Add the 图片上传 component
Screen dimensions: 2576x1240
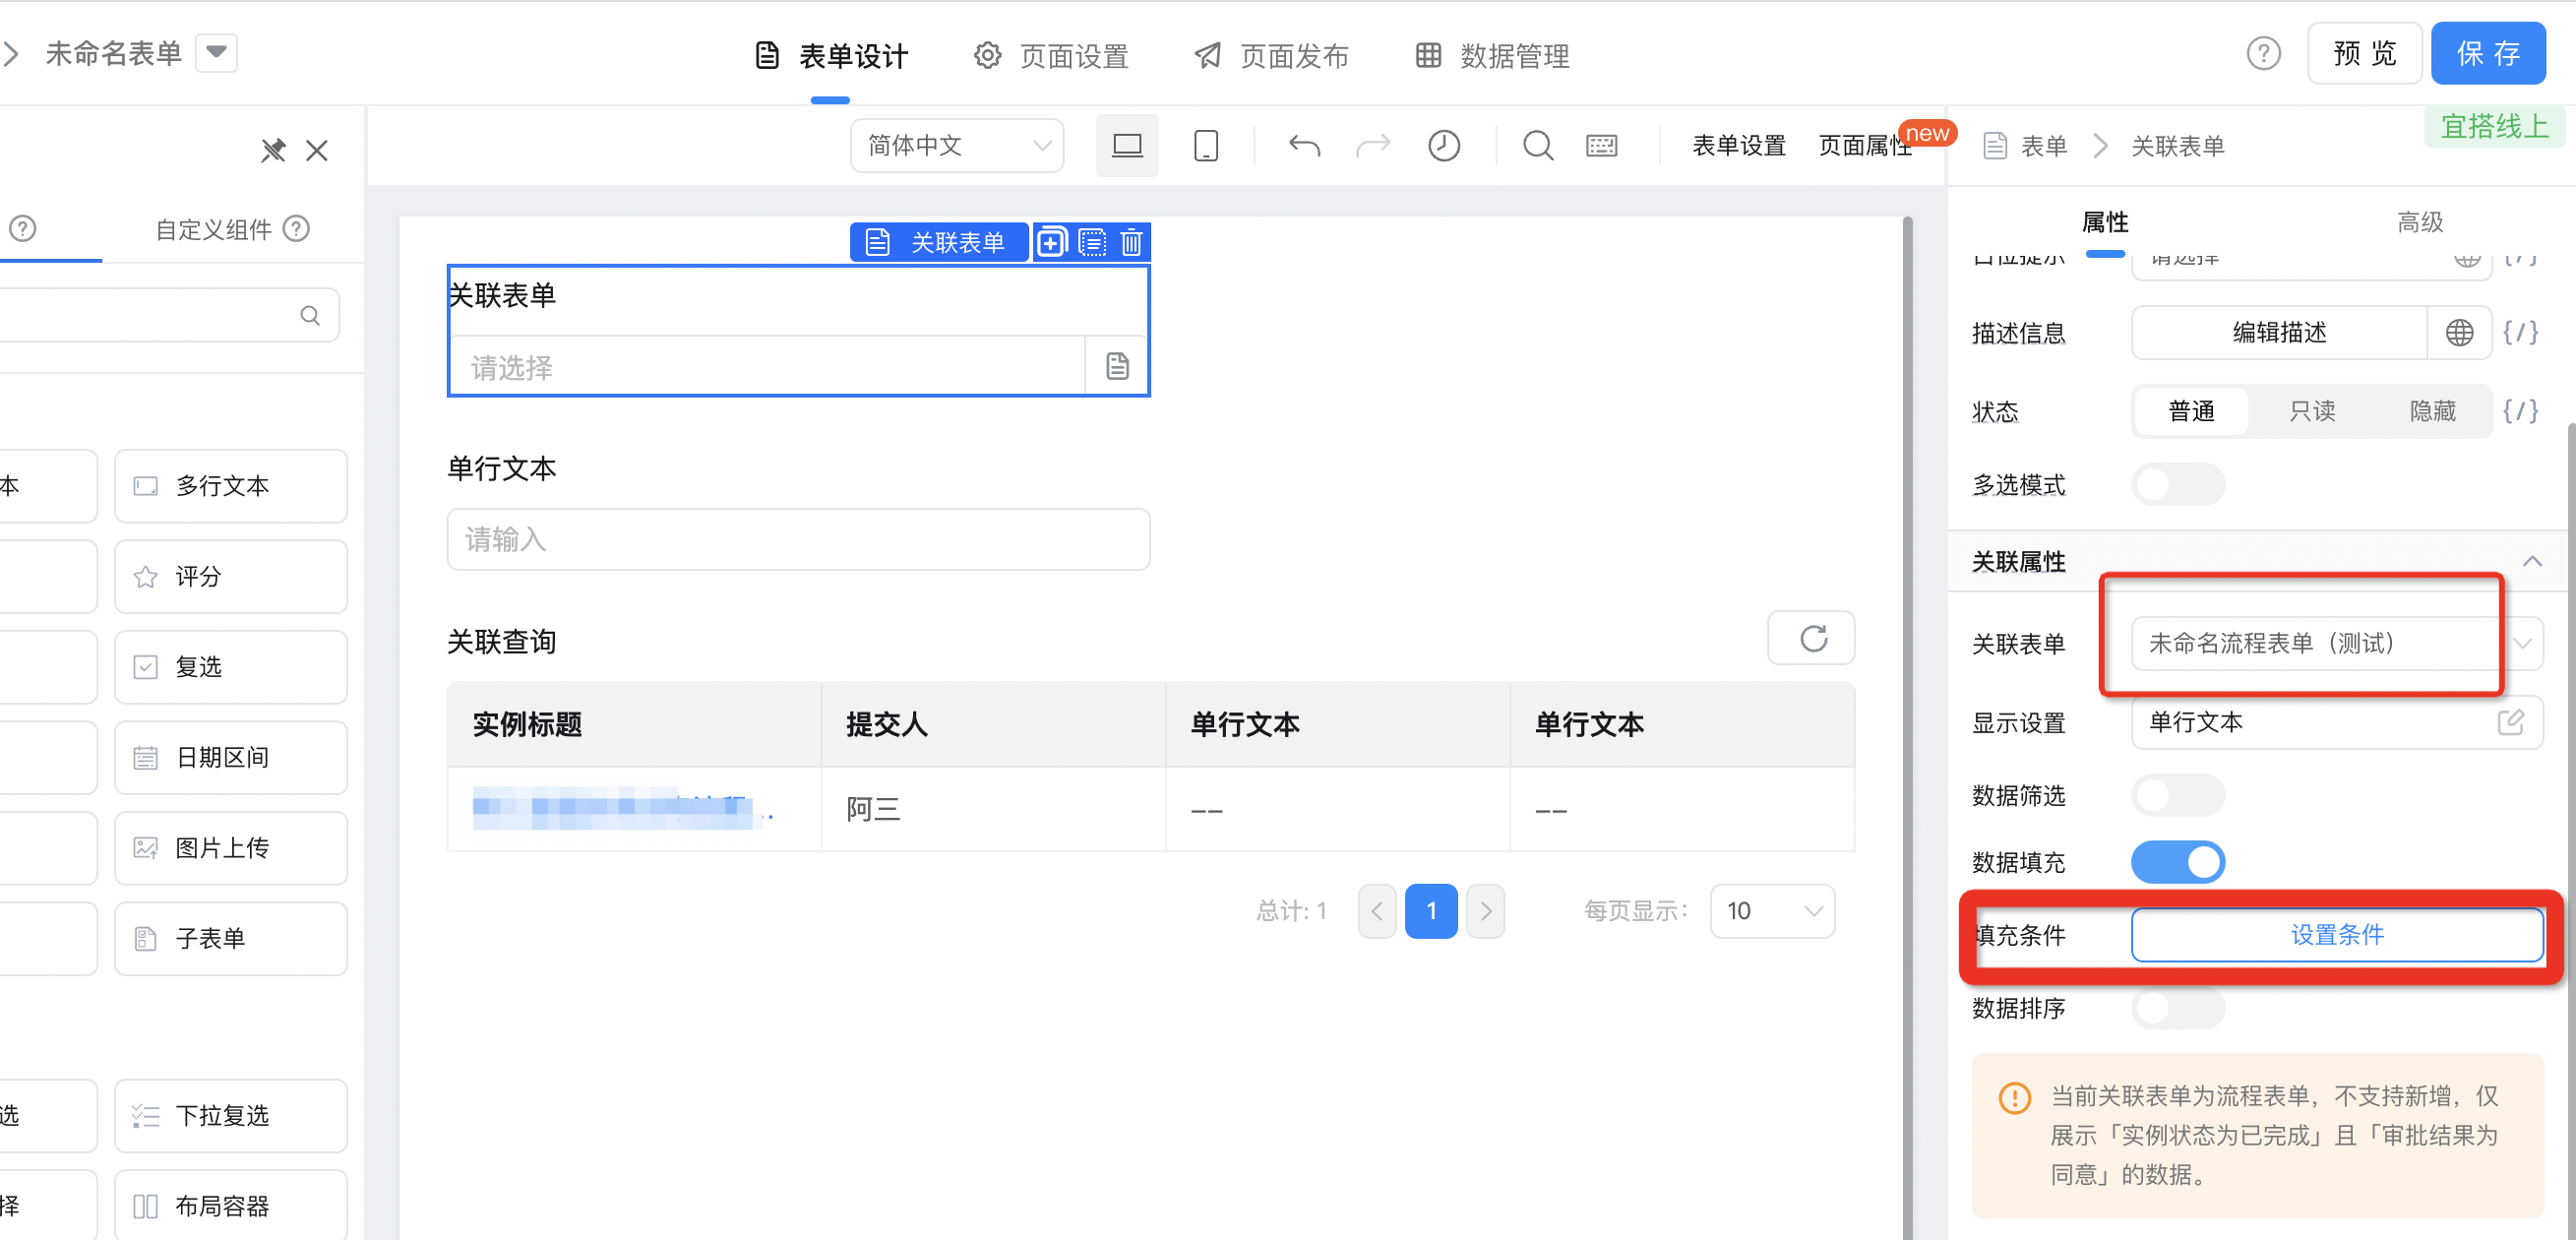pyautogui.click(x=231, y=848)
